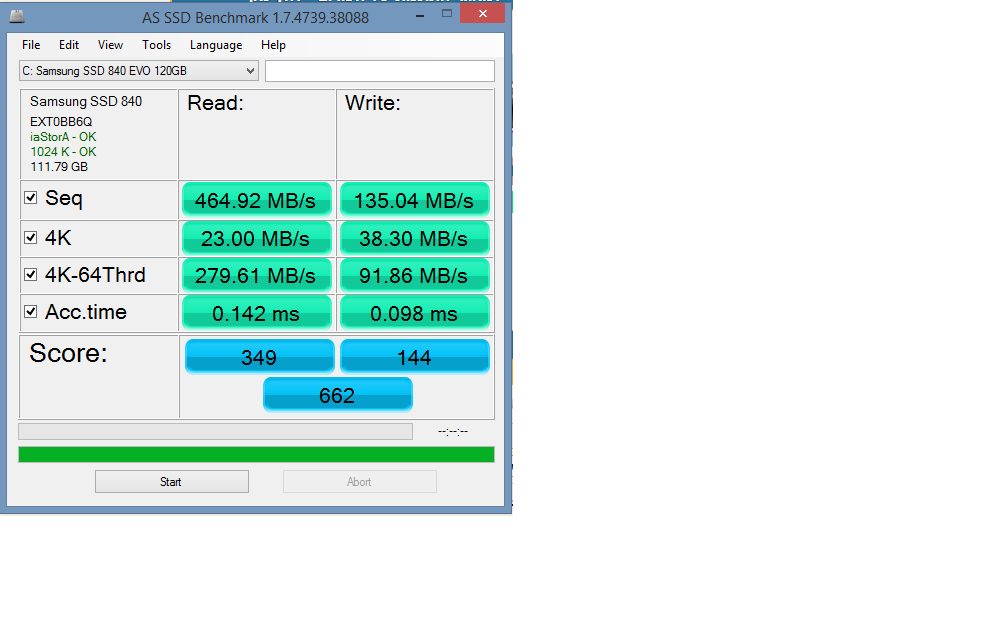The height and width of the screenshot is (630, 1008).
Task: Click the Abort button
Action: tap(359, 482)
